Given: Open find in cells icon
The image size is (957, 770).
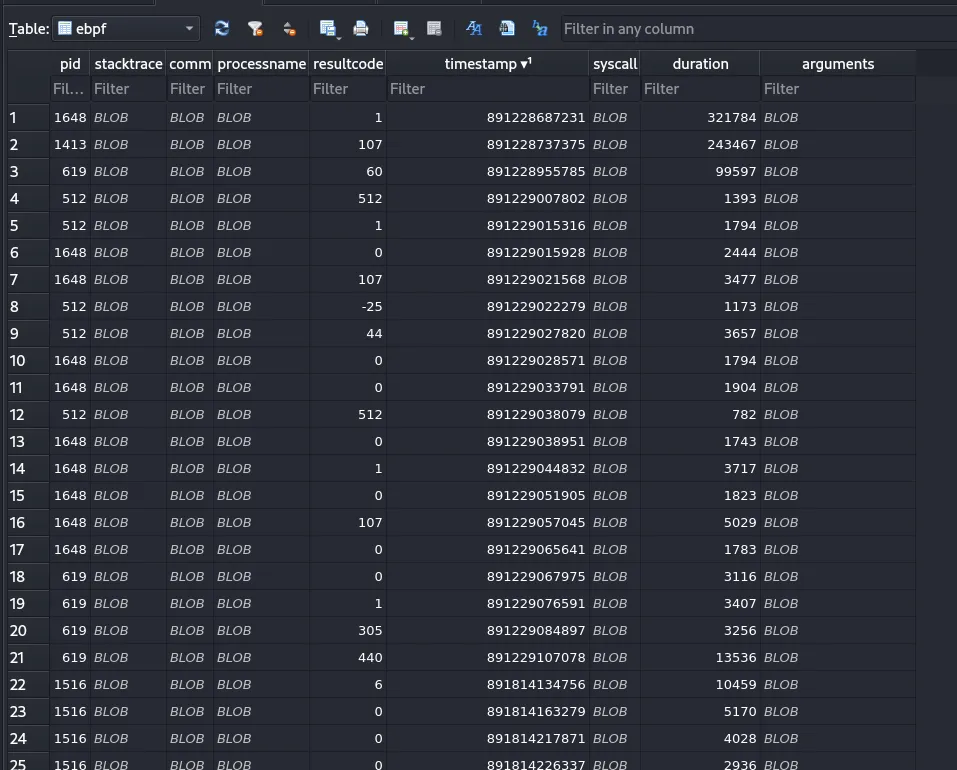Looking at the screenshot, I should (507, 29).
